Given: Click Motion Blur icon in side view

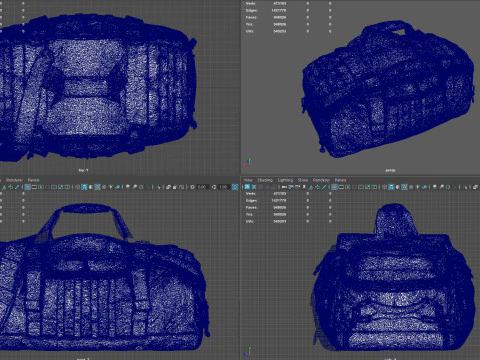Looking at the screenshot, I should [x=441, y=187].
